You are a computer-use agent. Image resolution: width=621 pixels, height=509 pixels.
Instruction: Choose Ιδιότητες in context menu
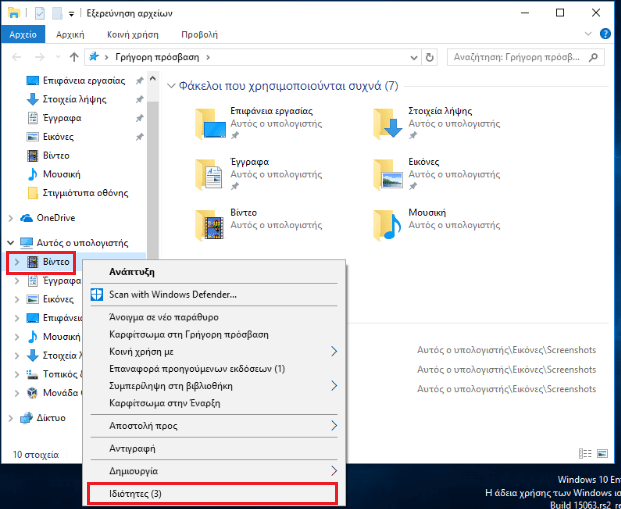tap(214, 494)
